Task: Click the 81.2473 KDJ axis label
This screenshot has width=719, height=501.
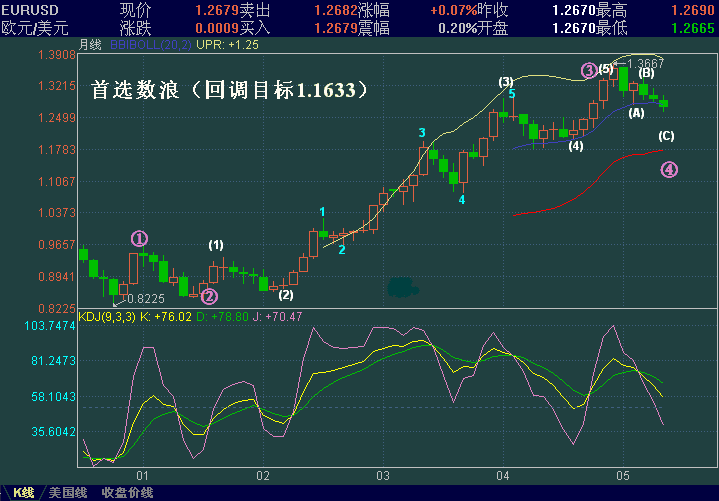Action: coord(53,361)
